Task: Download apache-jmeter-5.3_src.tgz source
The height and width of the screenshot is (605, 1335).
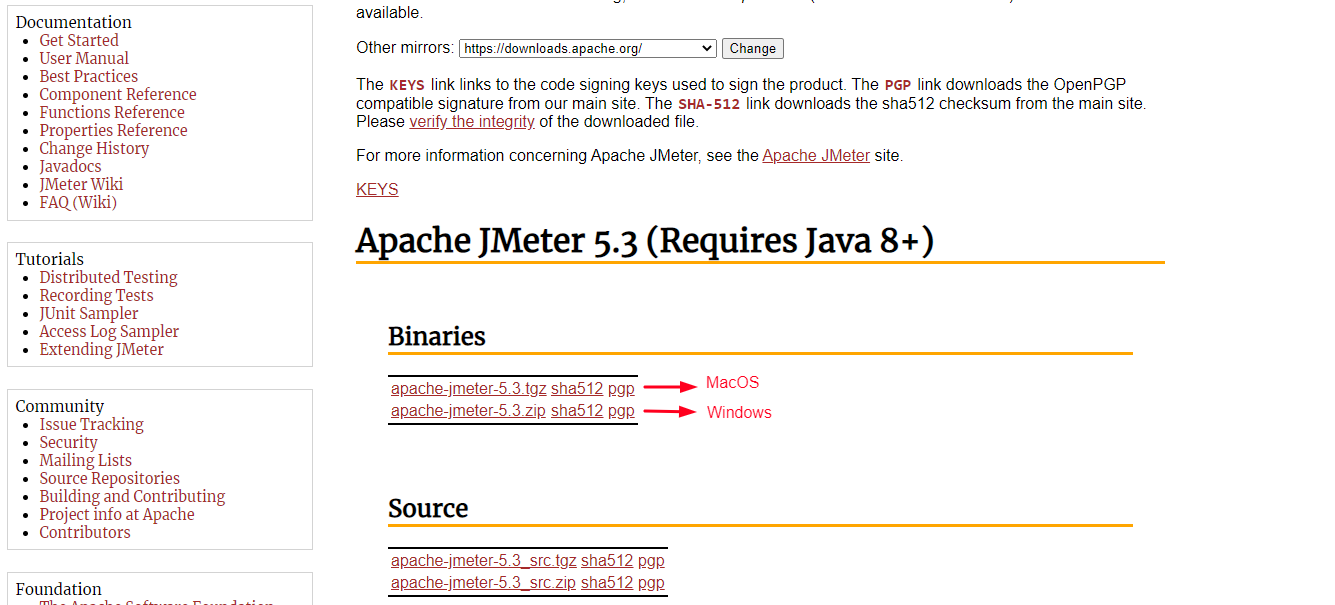Action: click(x=483, y=561)
